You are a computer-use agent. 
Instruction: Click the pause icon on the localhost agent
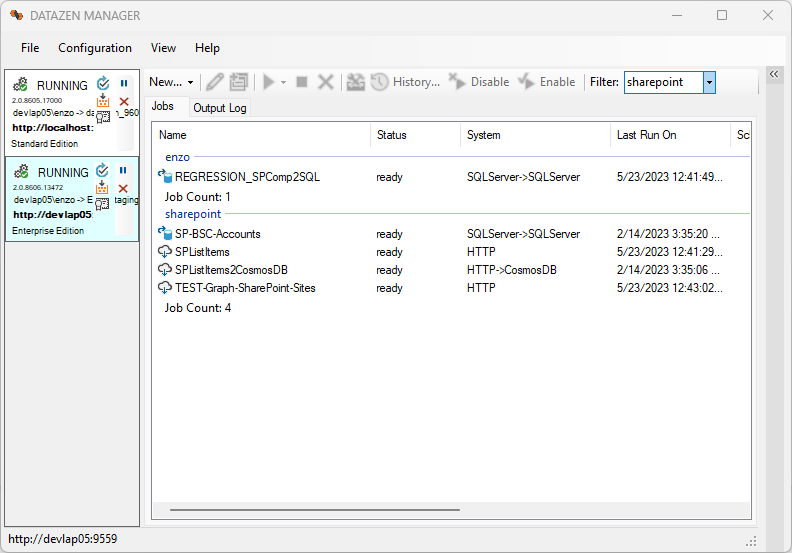pos(124,84)
